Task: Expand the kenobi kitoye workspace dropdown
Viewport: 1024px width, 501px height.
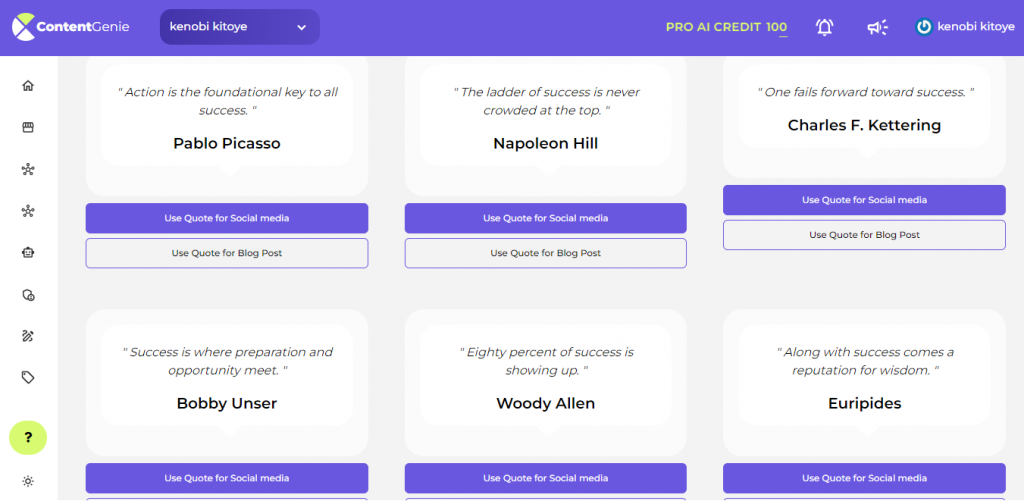Action: 240,27
